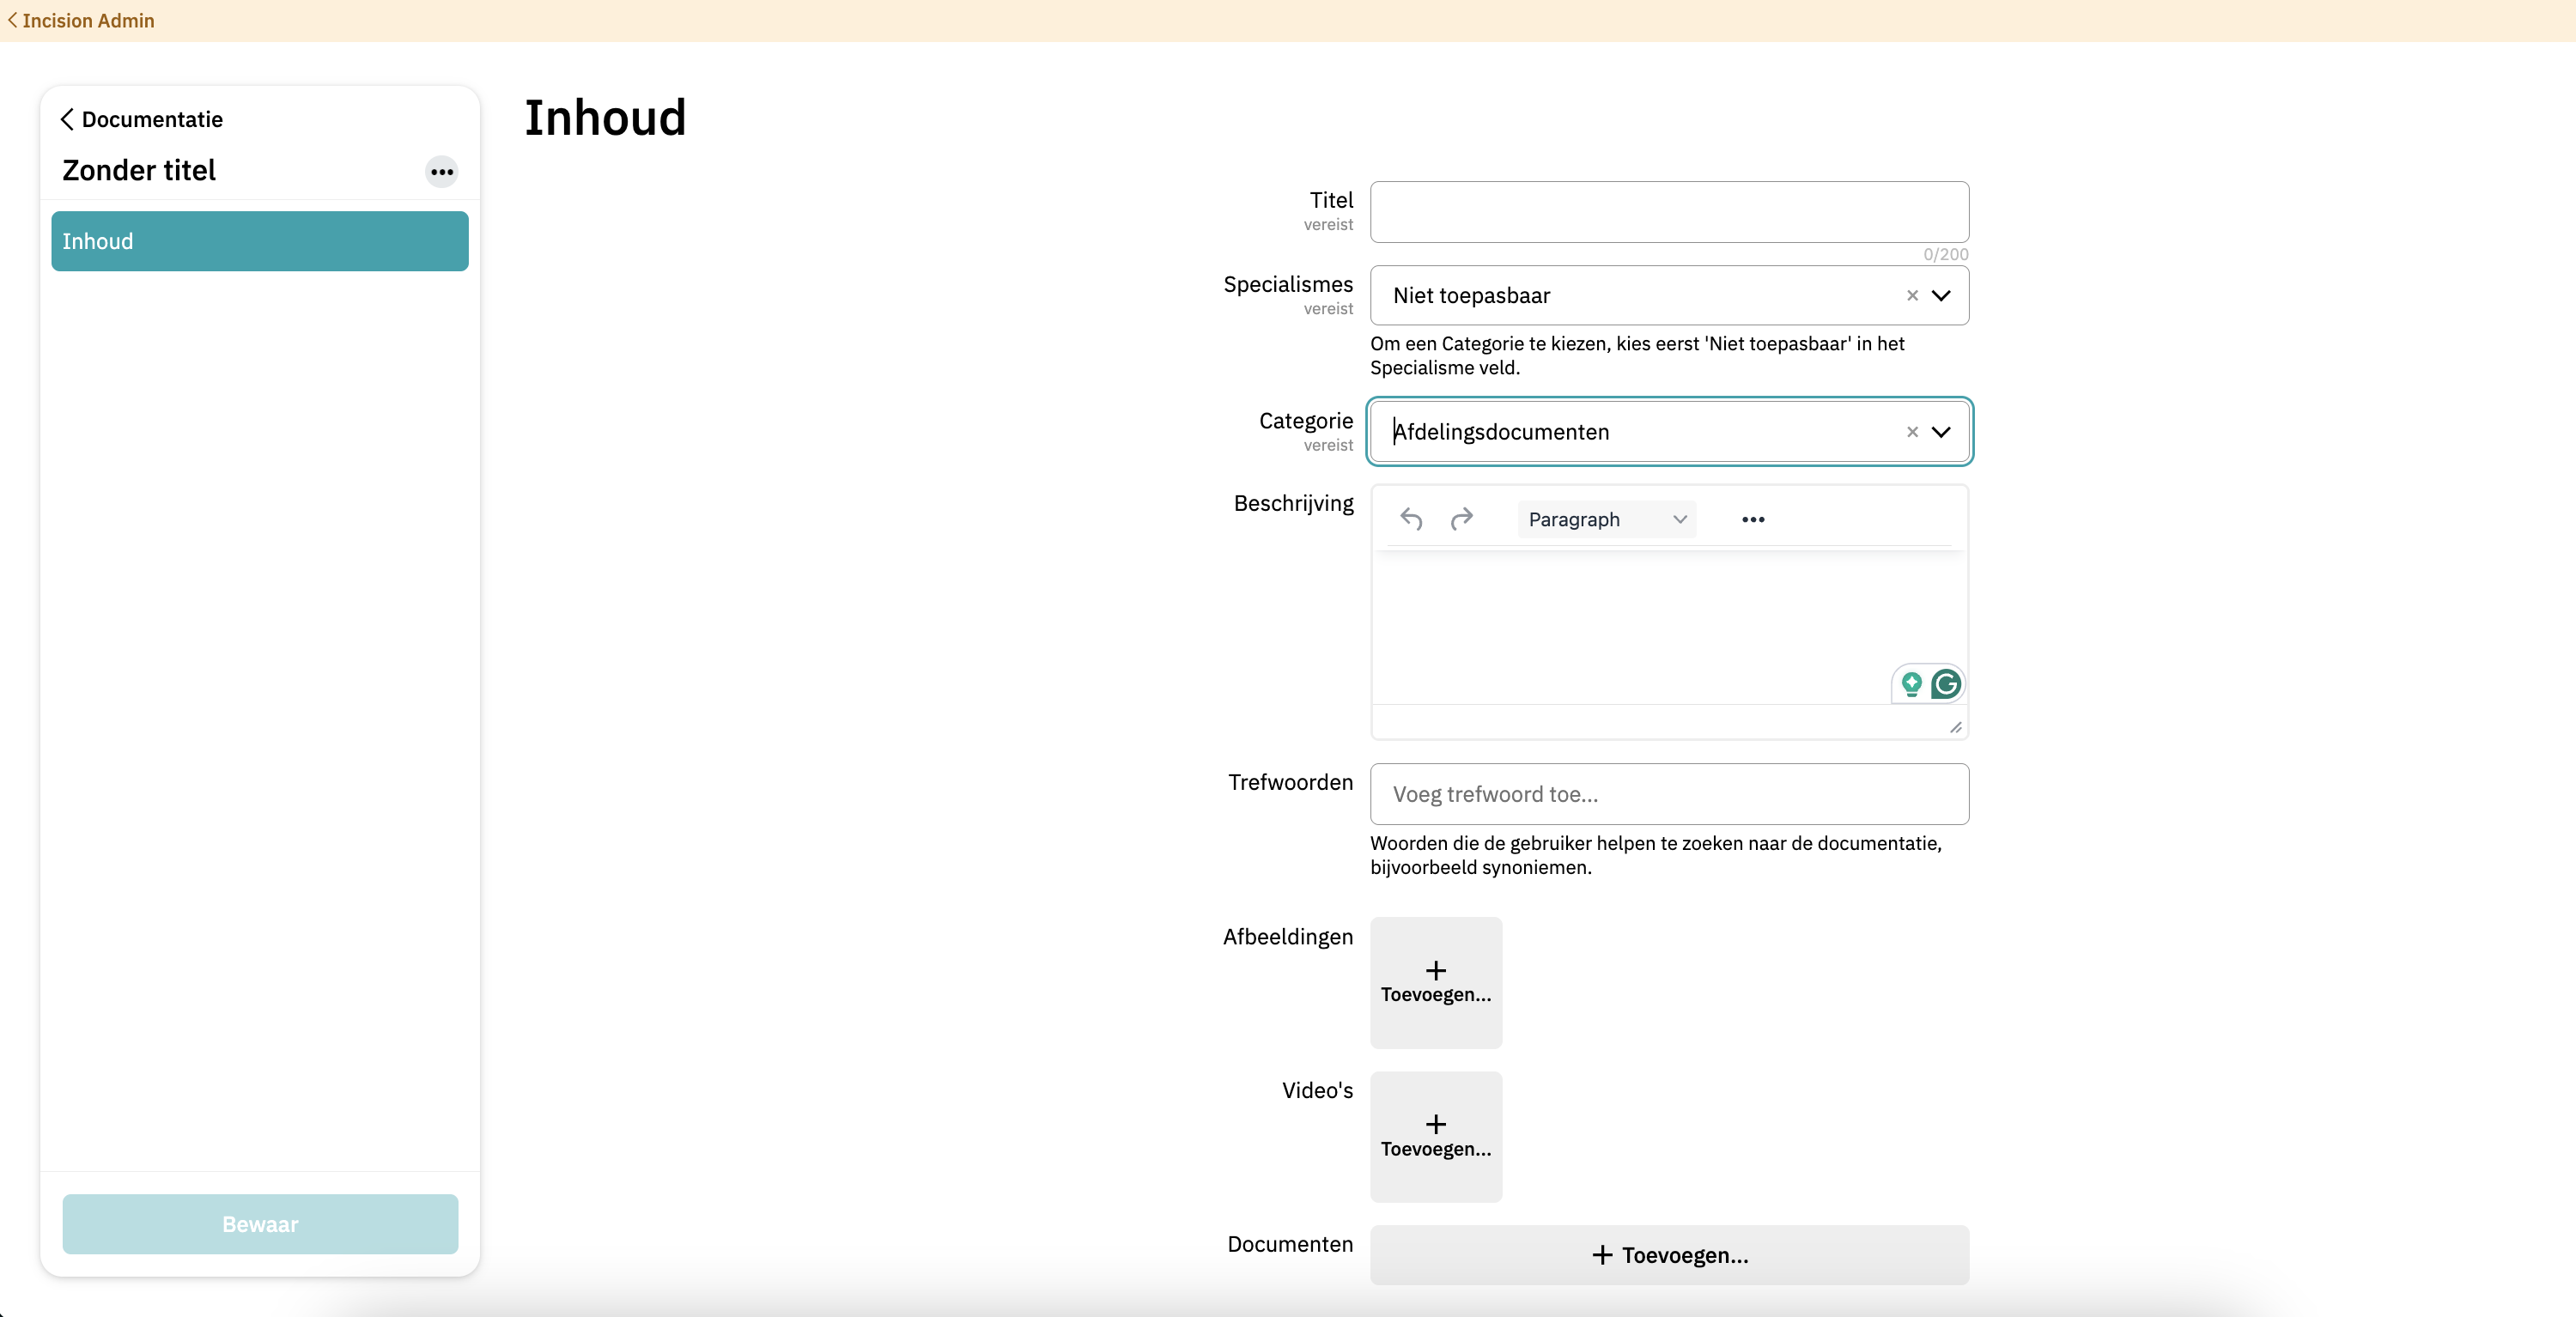Screen dimensions: 2576x1317
Task: Add an image under Afbeeldingen
Action: pyautogui.click(x=1435, y=982)
